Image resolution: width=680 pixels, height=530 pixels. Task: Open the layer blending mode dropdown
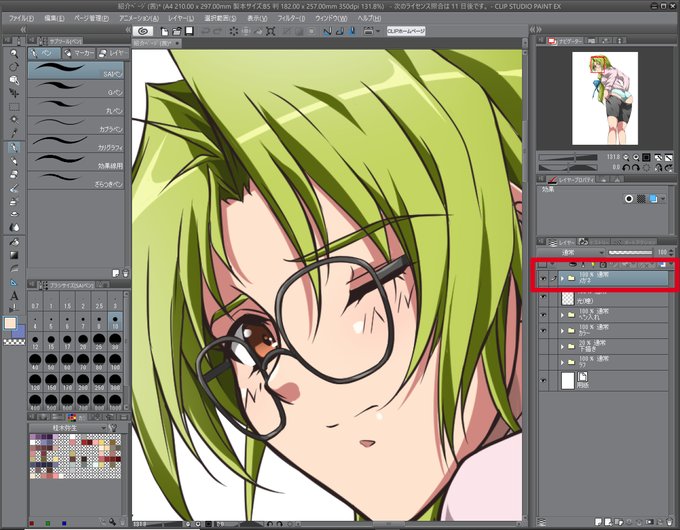point(571,252)
